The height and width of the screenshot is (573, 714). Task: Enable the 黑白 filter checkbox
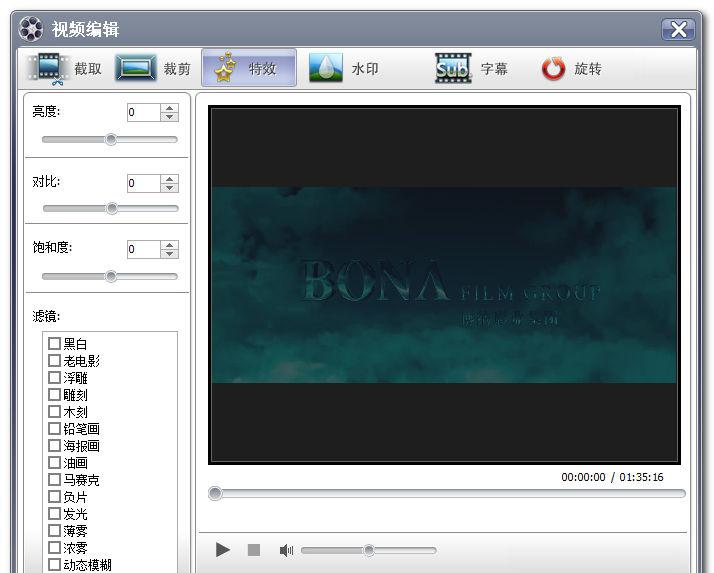(x=55, y=343)
